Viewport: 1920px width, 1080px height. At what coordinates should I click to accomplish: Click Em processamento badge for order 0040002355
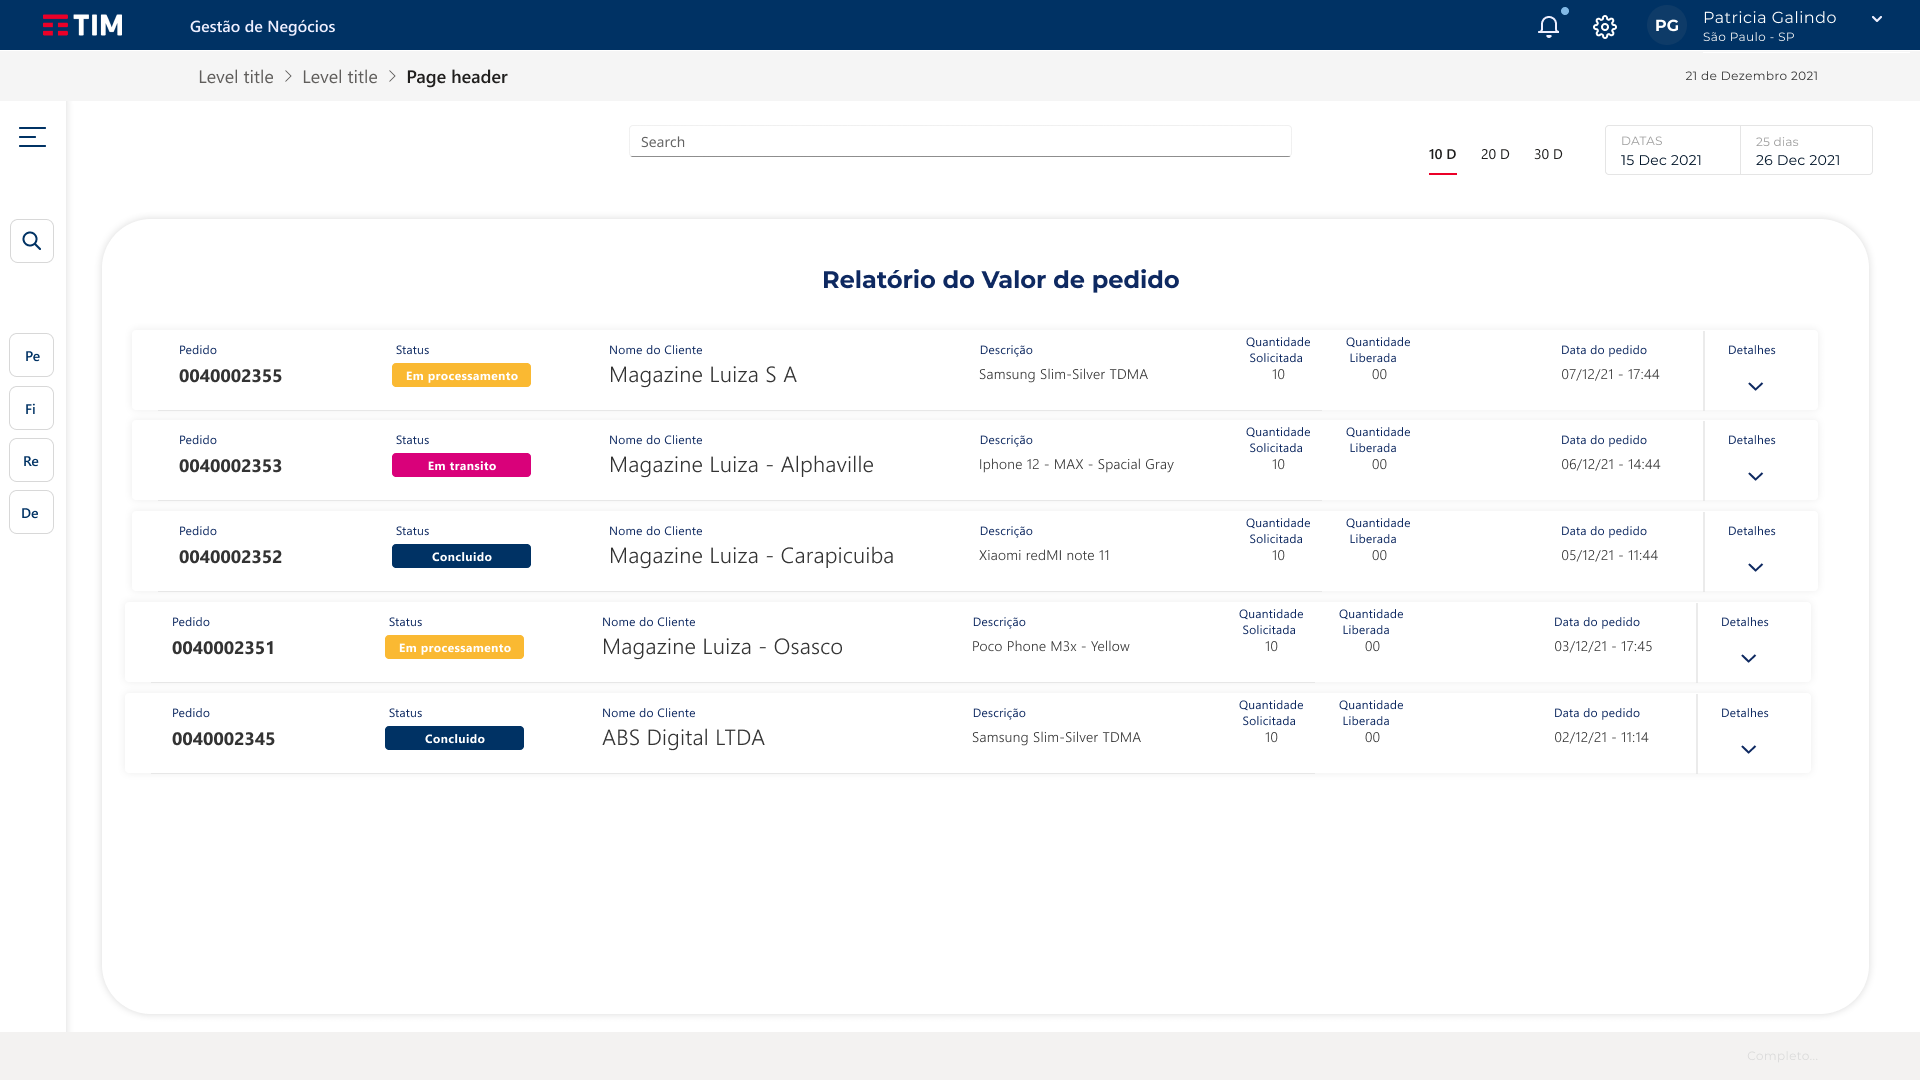coord(461,375)
